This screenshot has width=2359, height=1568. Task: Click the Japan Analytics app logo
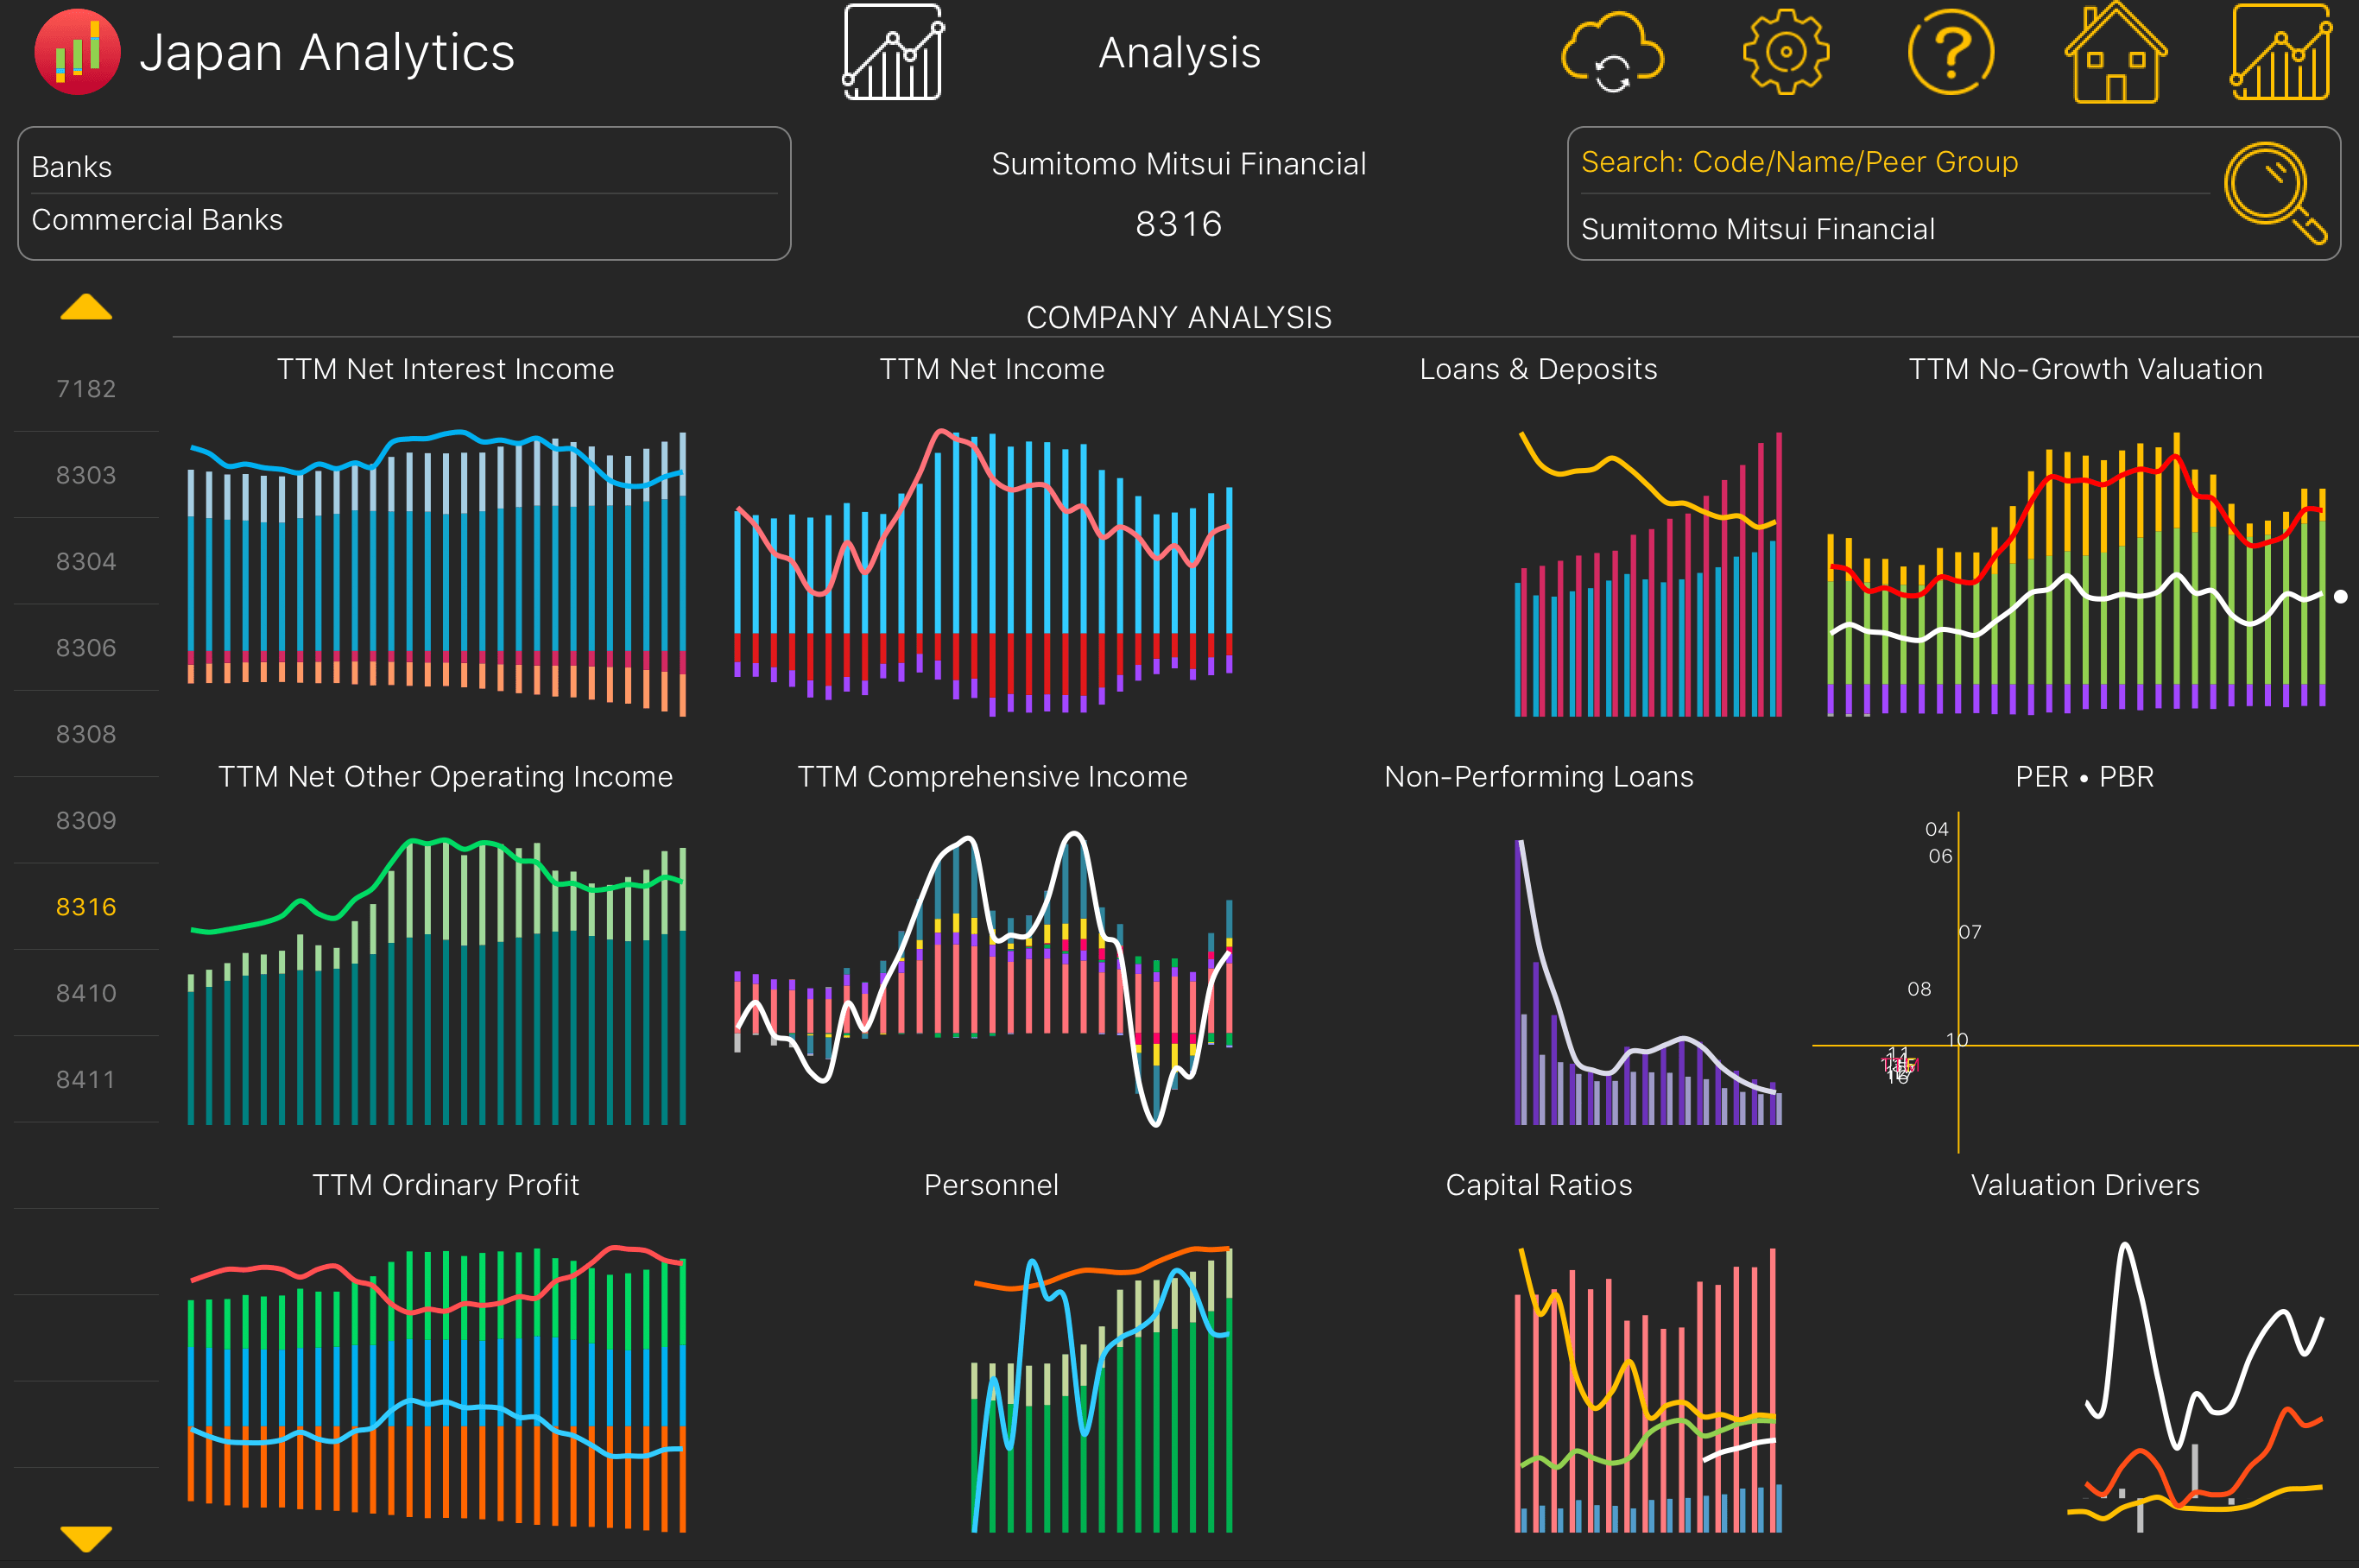77,52
